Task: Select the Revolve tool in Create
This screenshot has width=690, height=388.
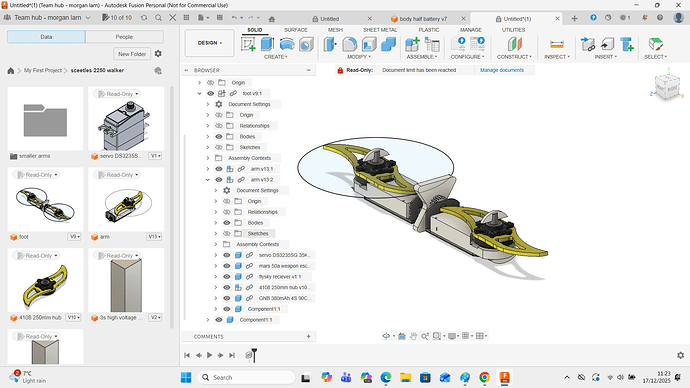Action: (x=287, y=44)
